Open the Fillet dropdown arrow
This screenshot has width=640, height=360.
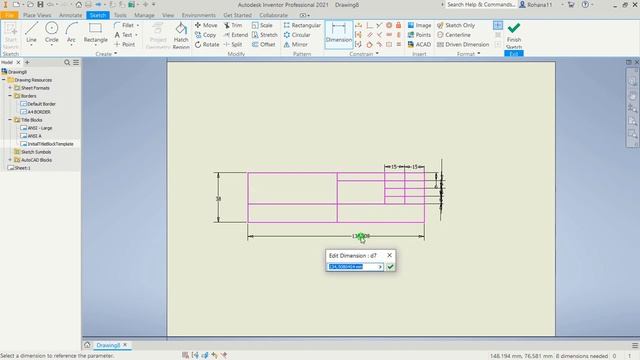point(138,25)
